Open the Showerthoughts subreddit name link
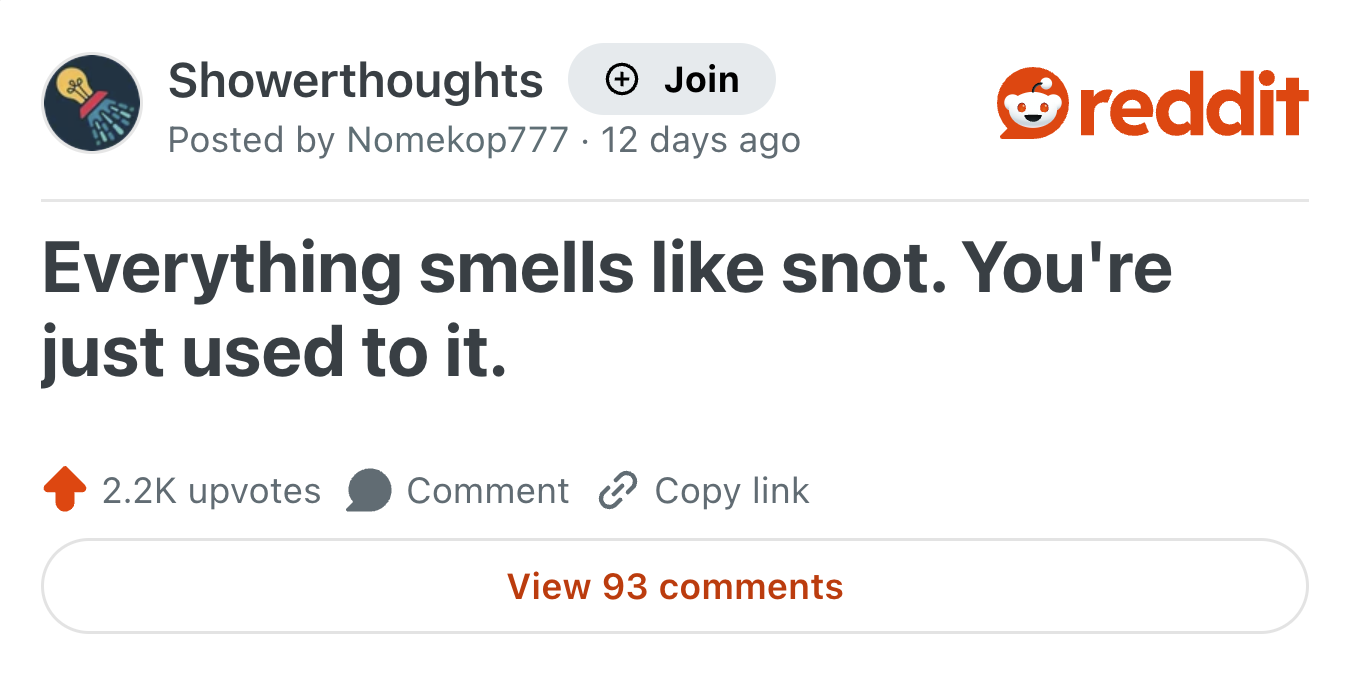1350x700 pixels. pos(355,80)
